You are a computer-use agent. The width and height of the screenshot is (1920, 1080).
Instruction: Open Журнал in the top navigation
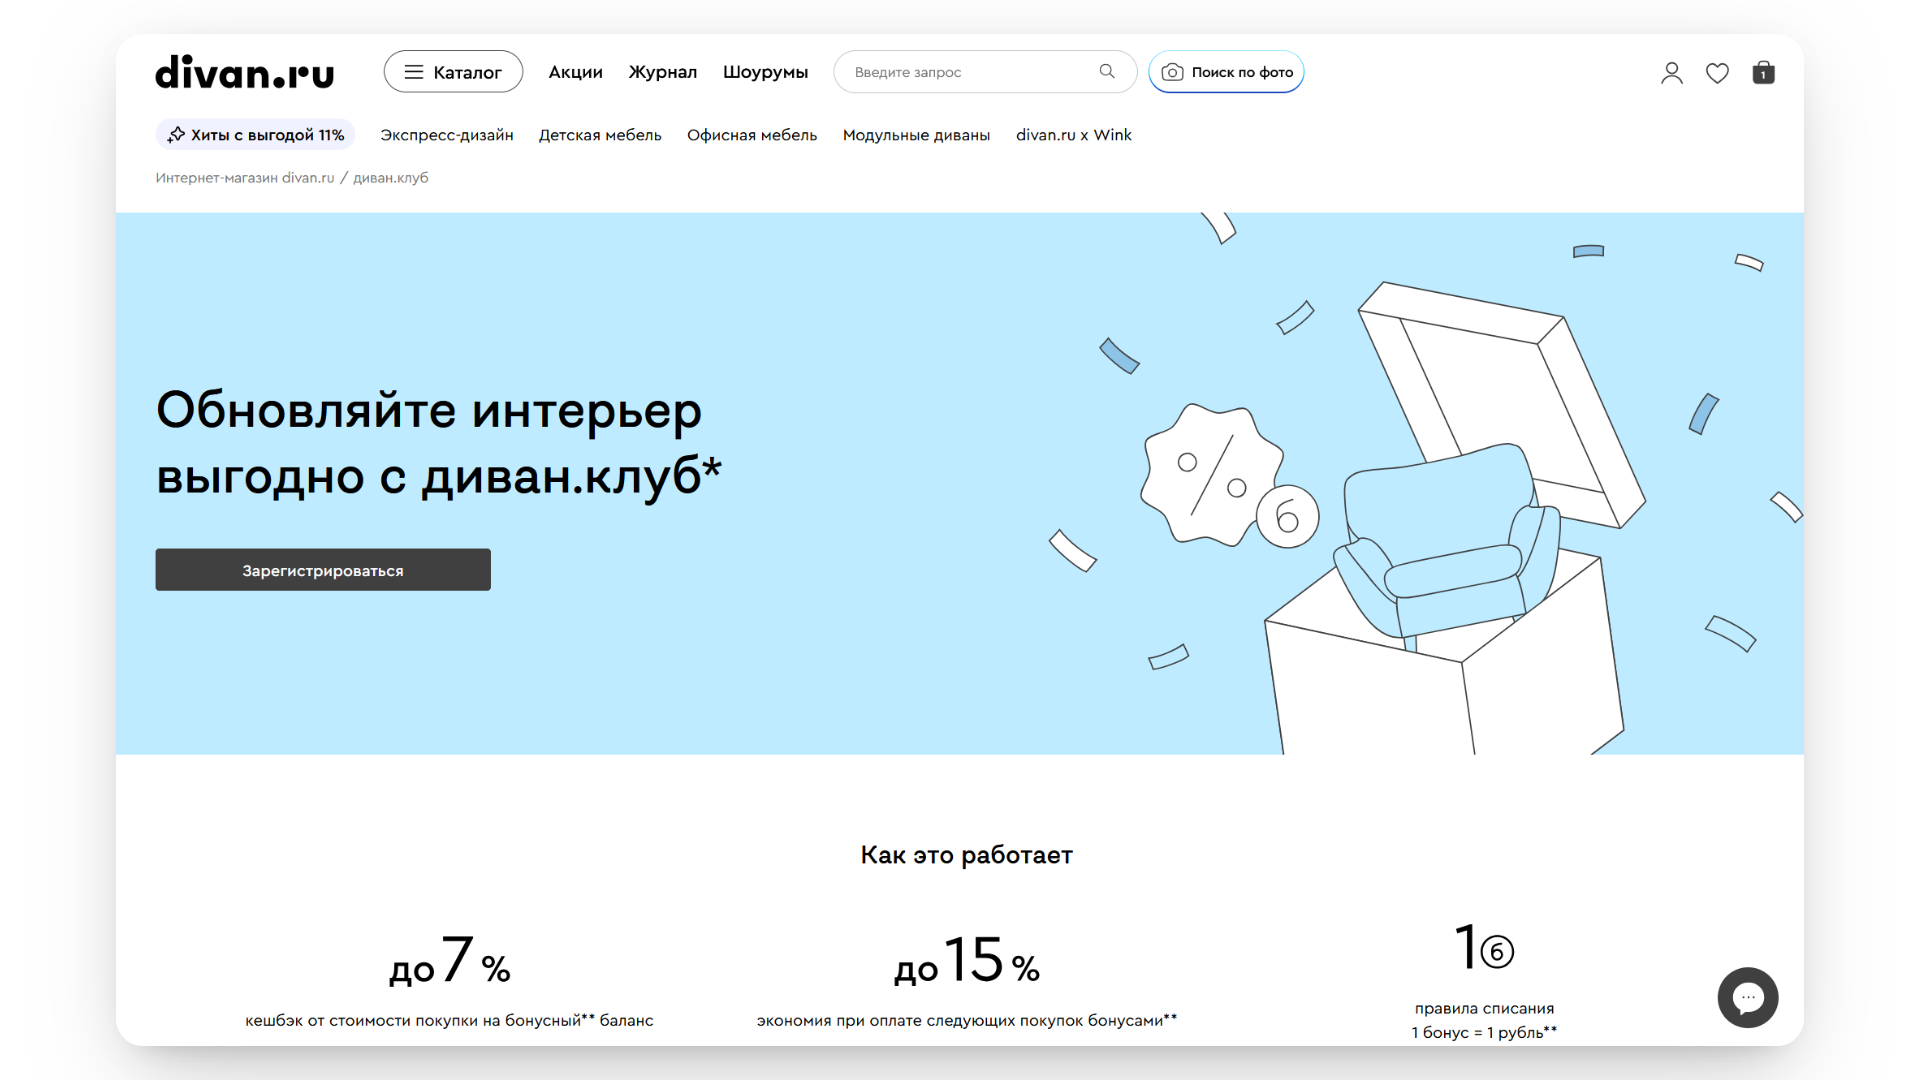(x=662, y=72)
